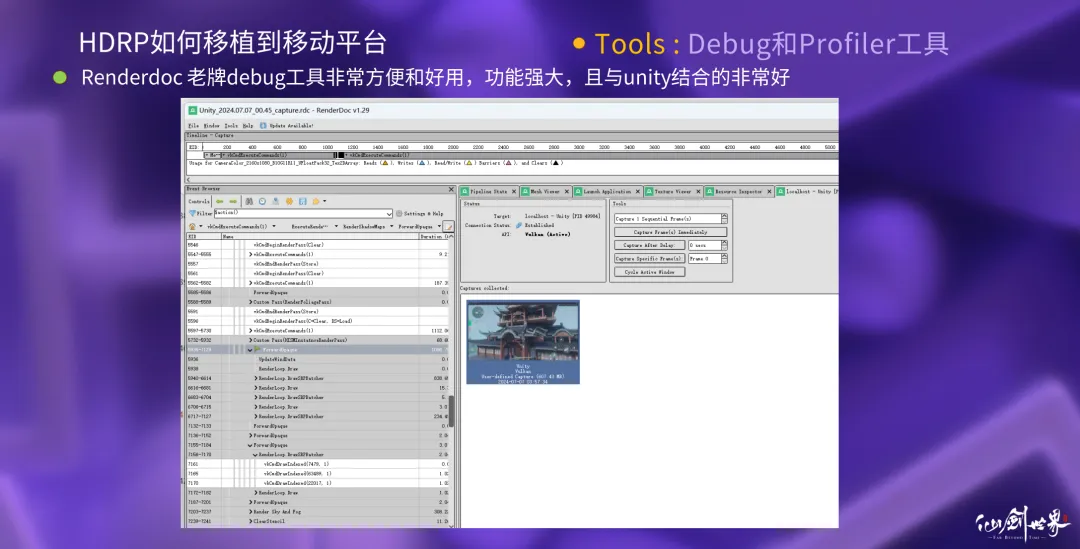Image resolution: width=1080 pixels, height=549 pixels.
Task: Click the Update Available icon in the menu bar
Action: click(263, 125)
